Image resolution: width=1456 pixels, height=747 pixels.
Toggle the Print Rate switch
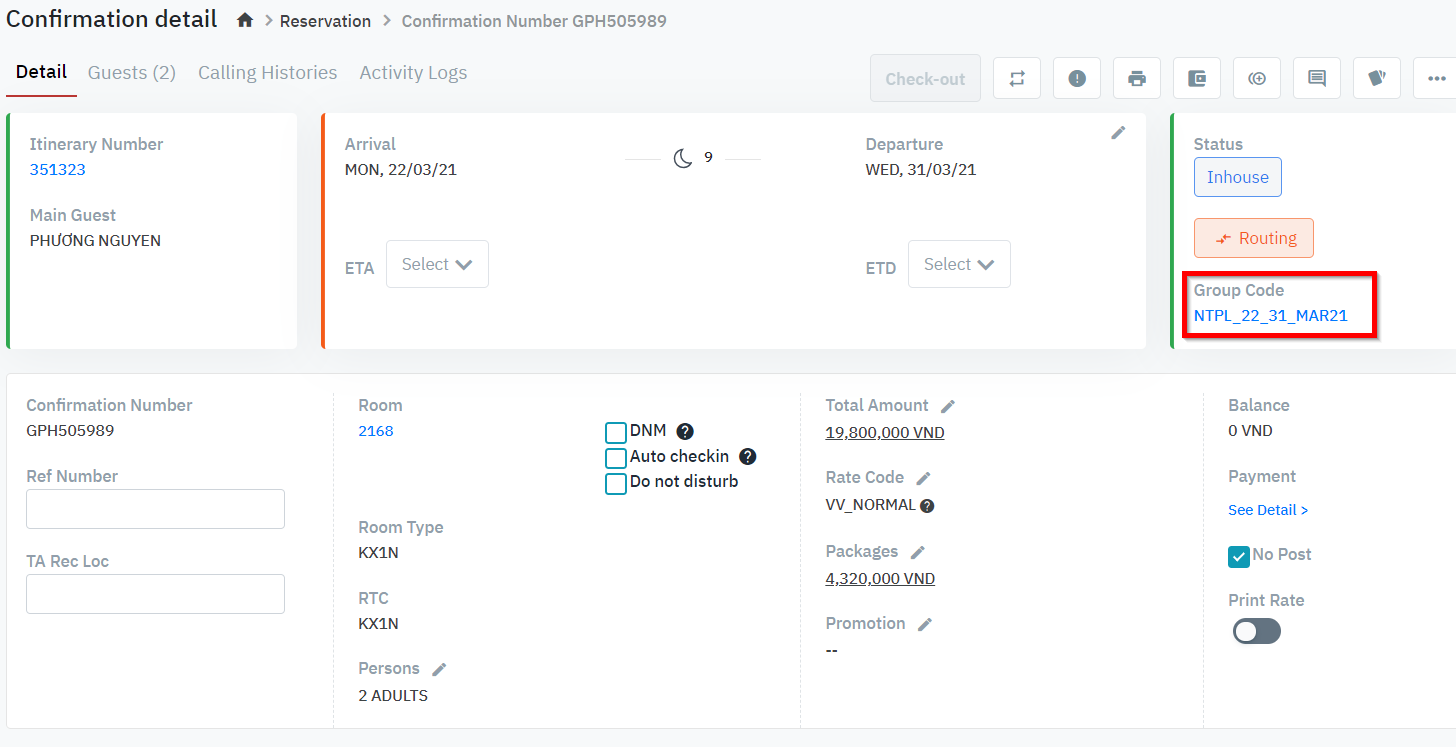[x=1256, y=631]
